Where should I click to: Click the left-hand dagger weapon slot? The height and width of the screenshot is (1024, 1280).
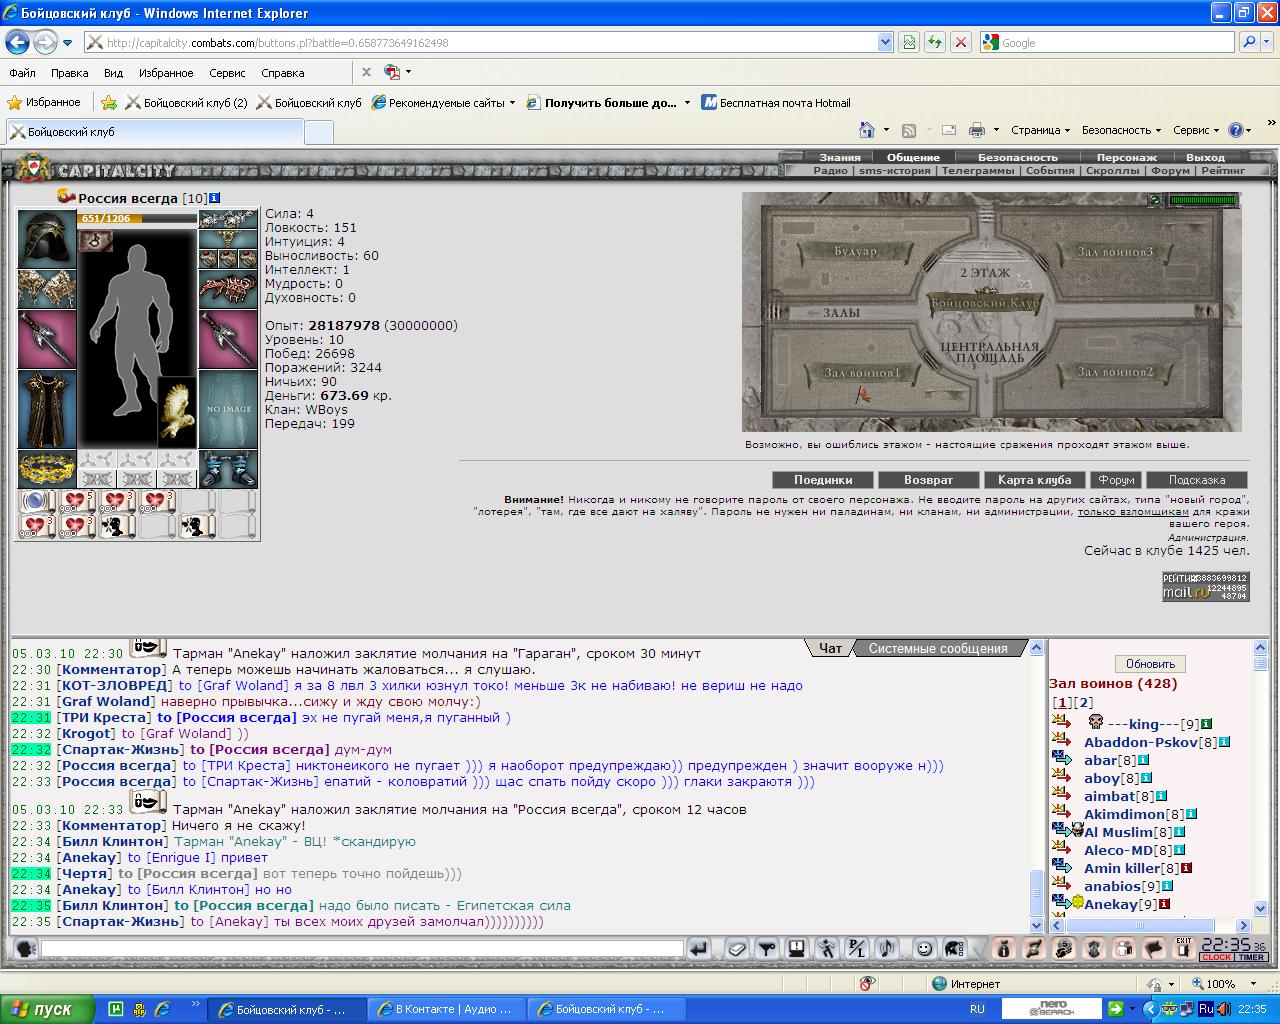47,340
